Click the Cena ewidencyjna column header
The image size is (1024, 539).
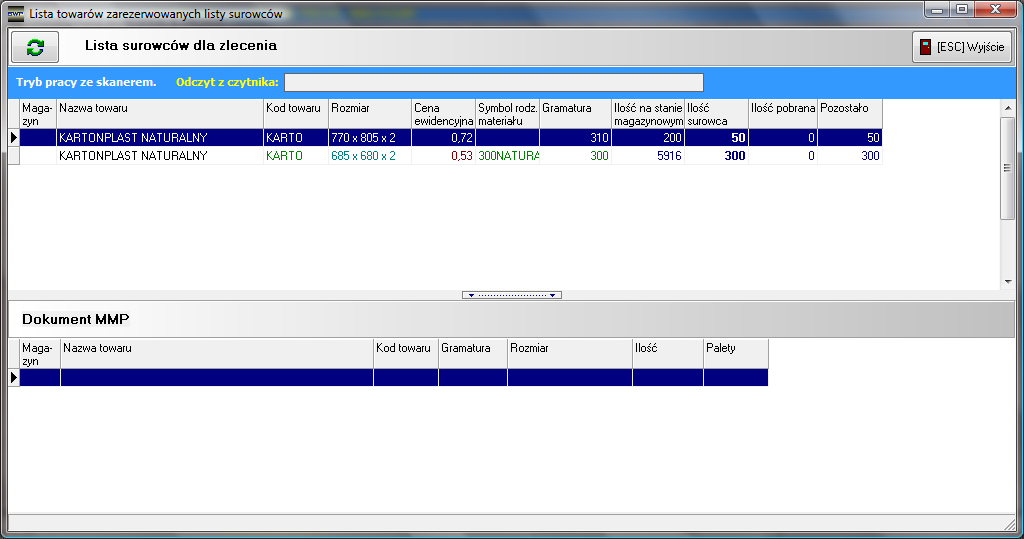pos(442,113)
